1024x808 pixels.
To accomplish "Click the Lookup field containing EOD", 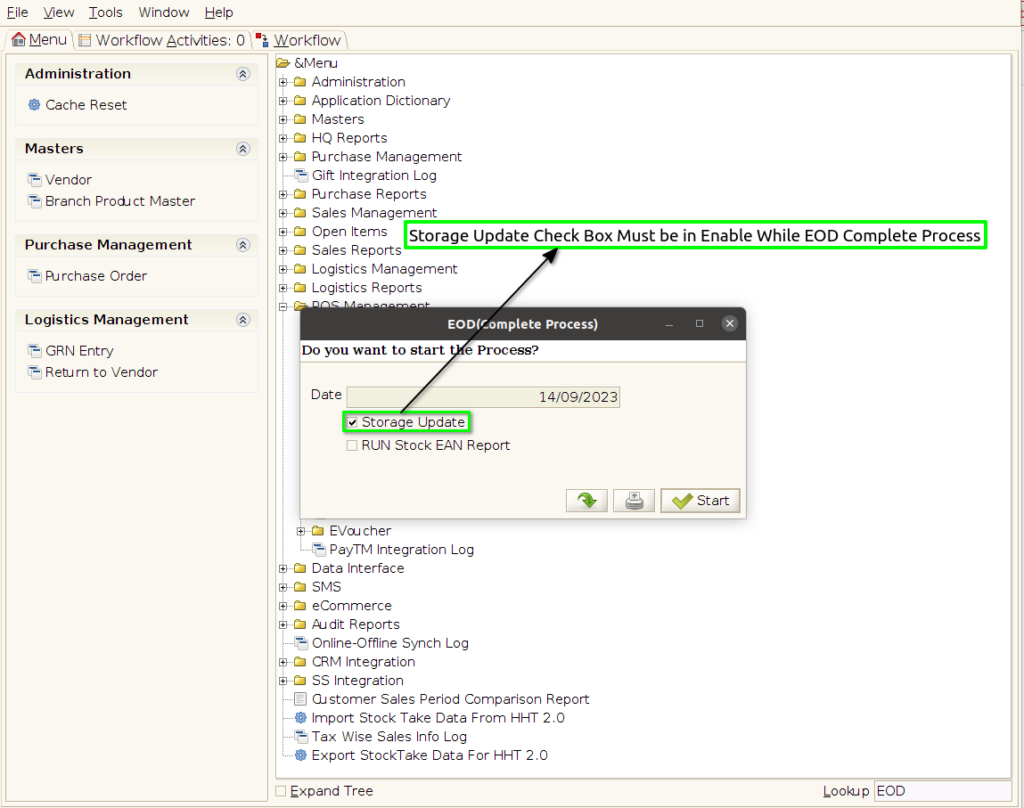I will coord(942,791).
